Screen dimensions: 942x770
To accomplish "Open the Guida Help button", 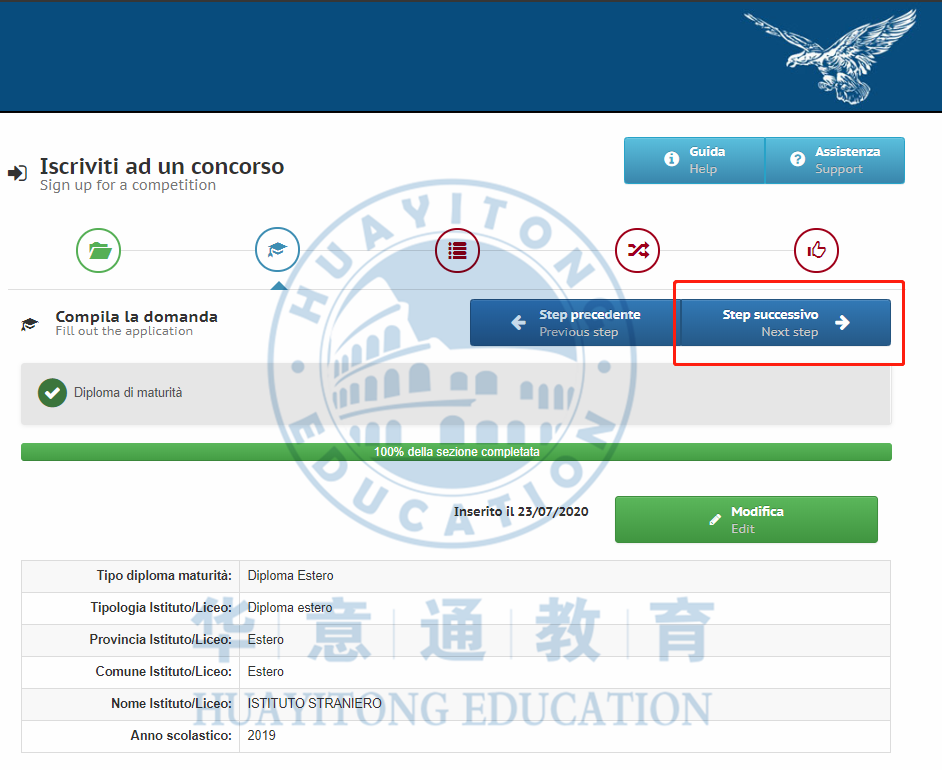I will 694,160.
